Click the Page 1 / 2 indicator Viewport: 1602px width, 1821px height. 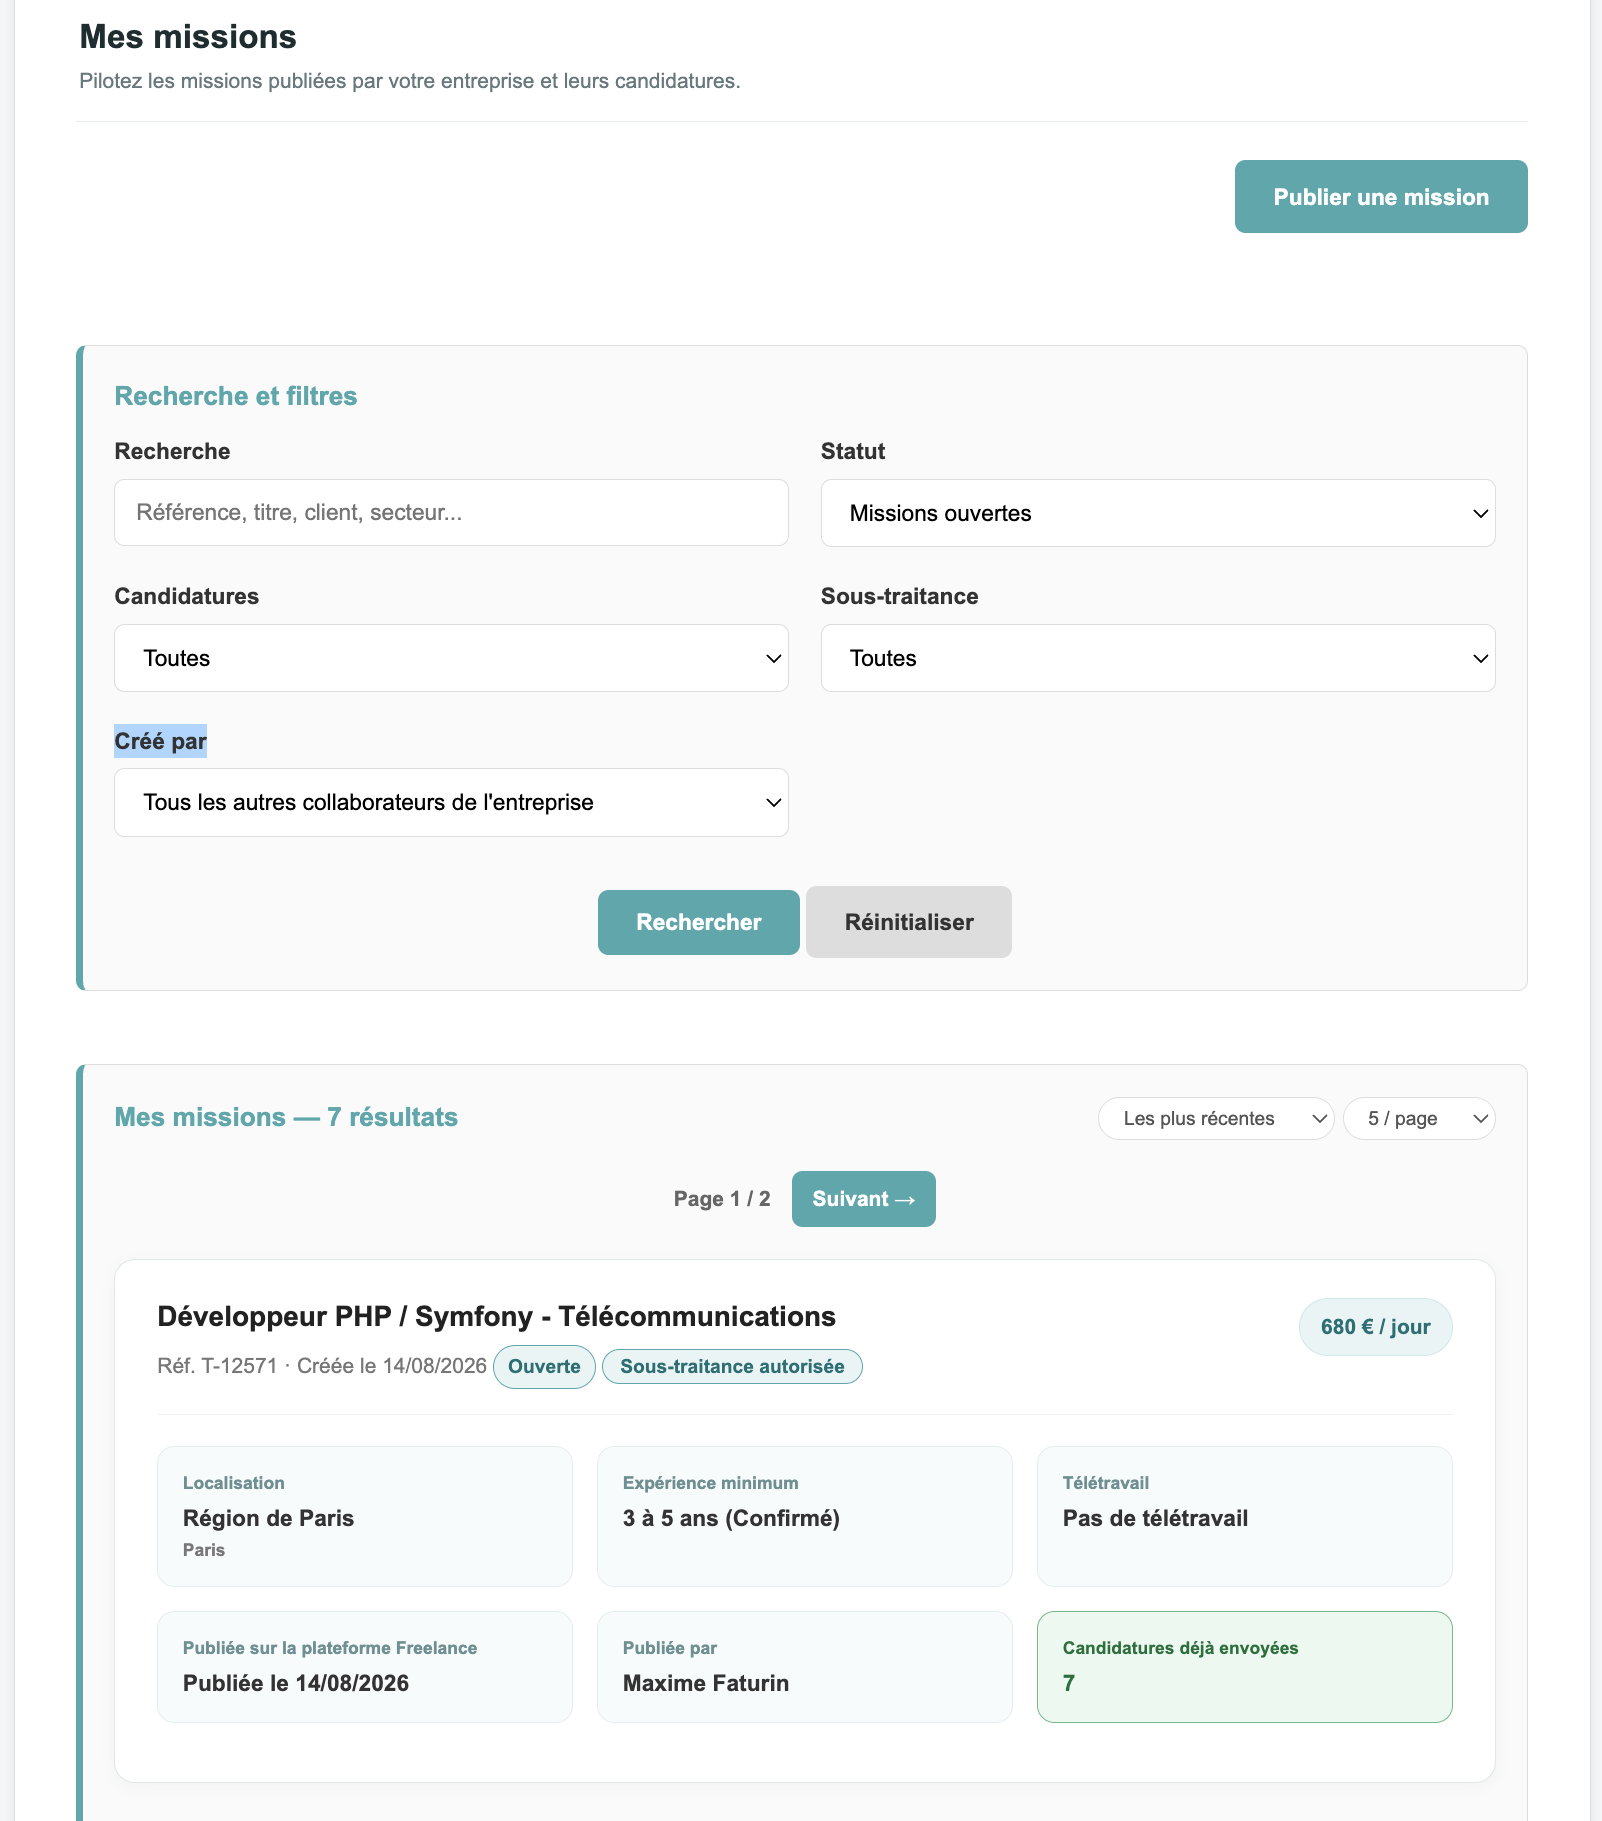(x=722, y=1199)
